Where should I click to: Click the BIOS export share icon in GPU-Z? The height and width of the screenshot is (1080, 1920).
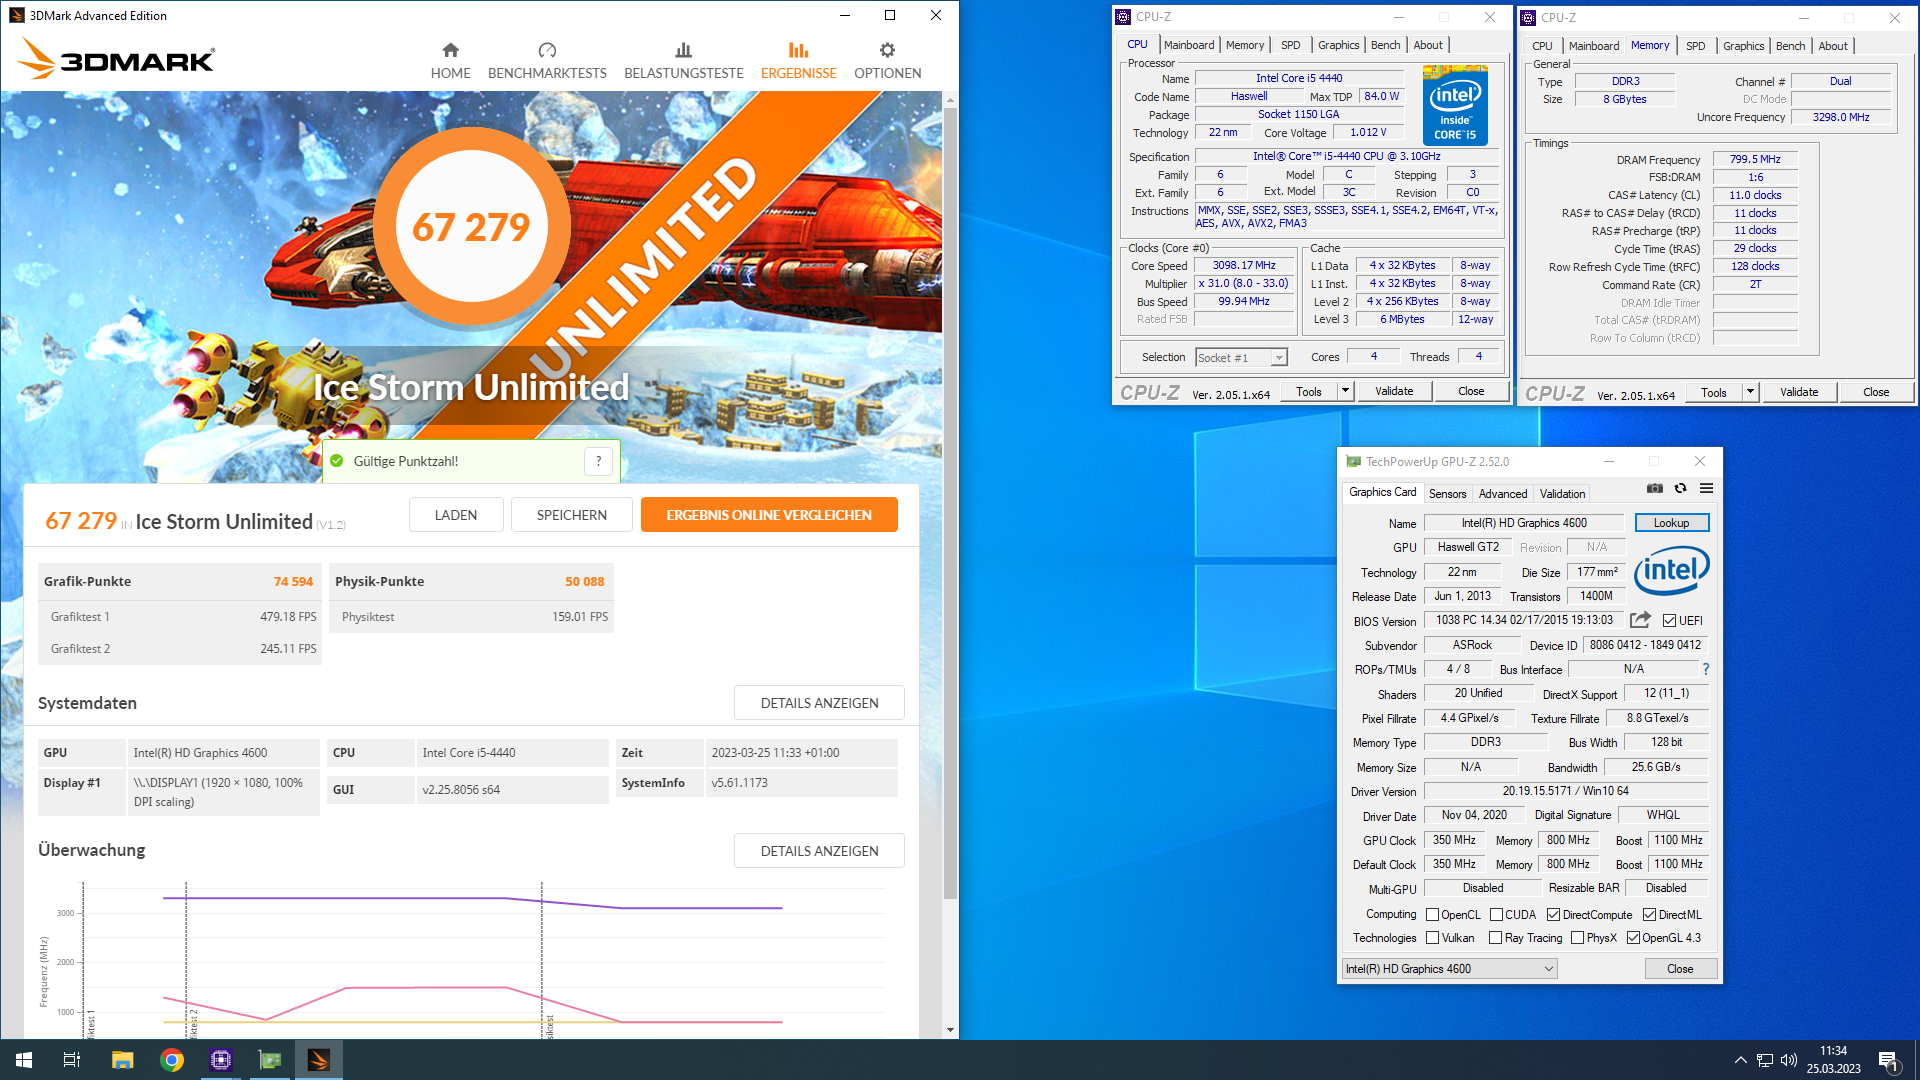click(1640, 620)
